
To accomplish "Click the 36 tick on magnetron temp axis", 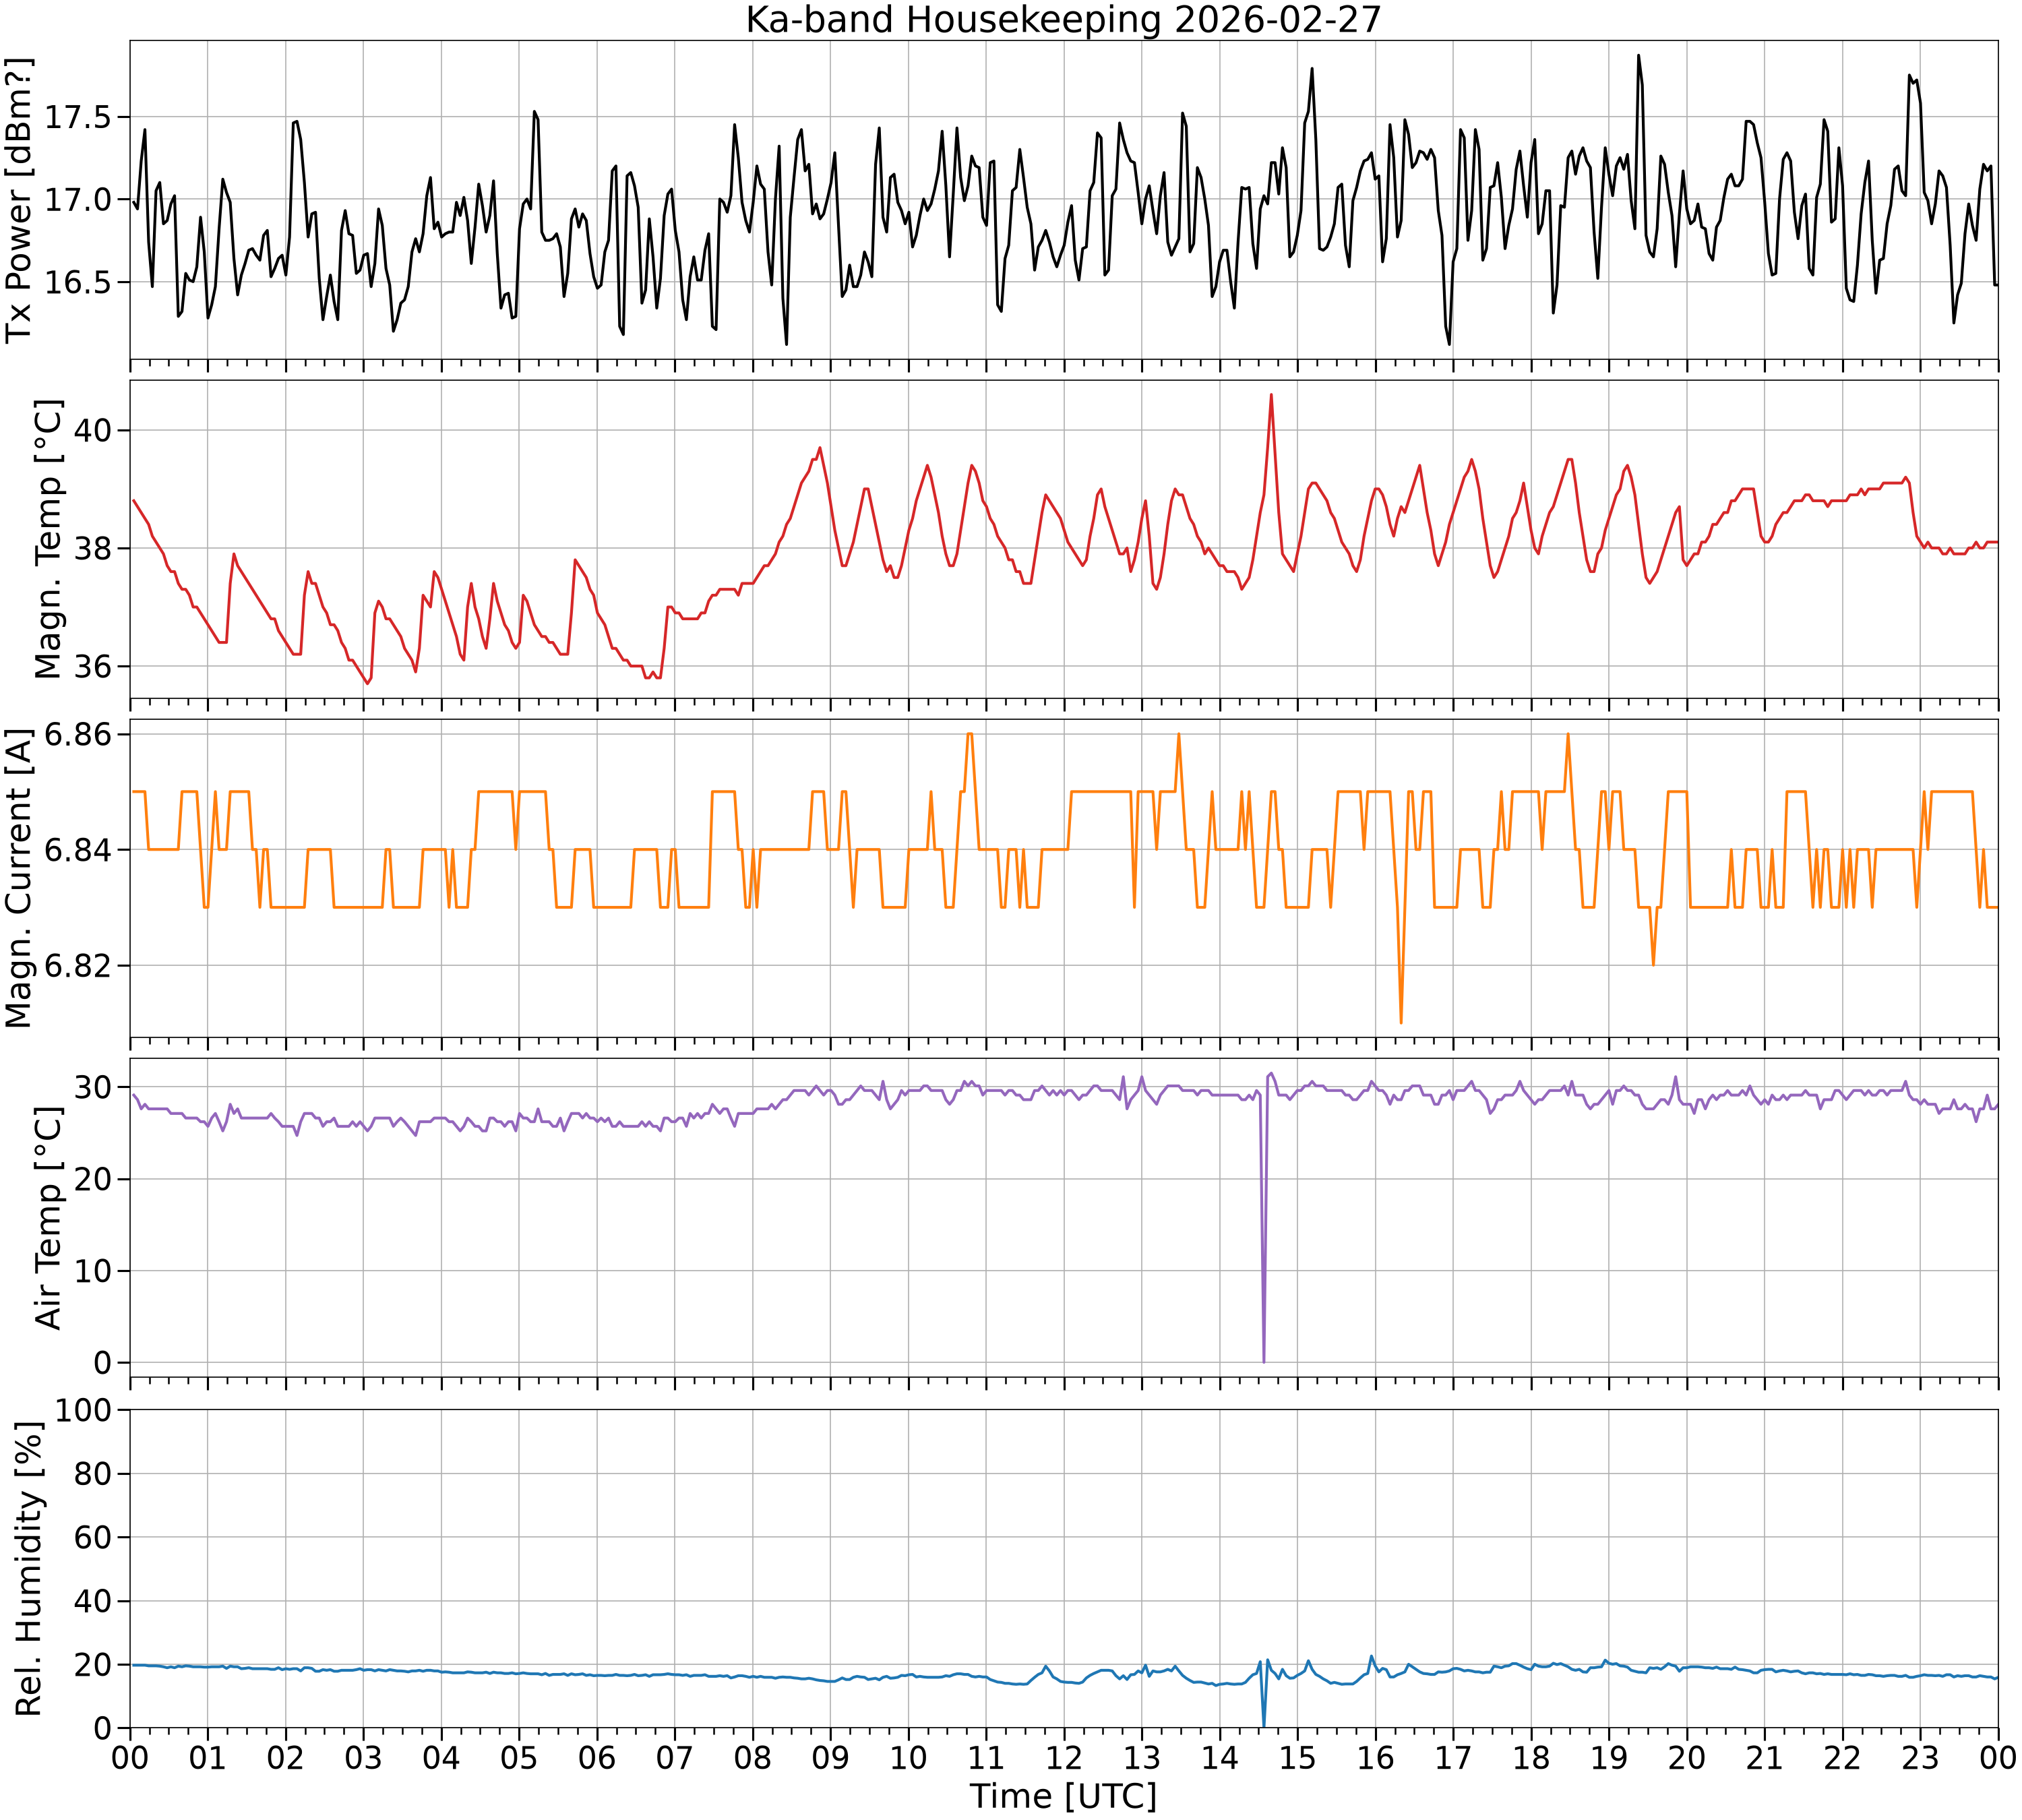I will tap(96, 666).
